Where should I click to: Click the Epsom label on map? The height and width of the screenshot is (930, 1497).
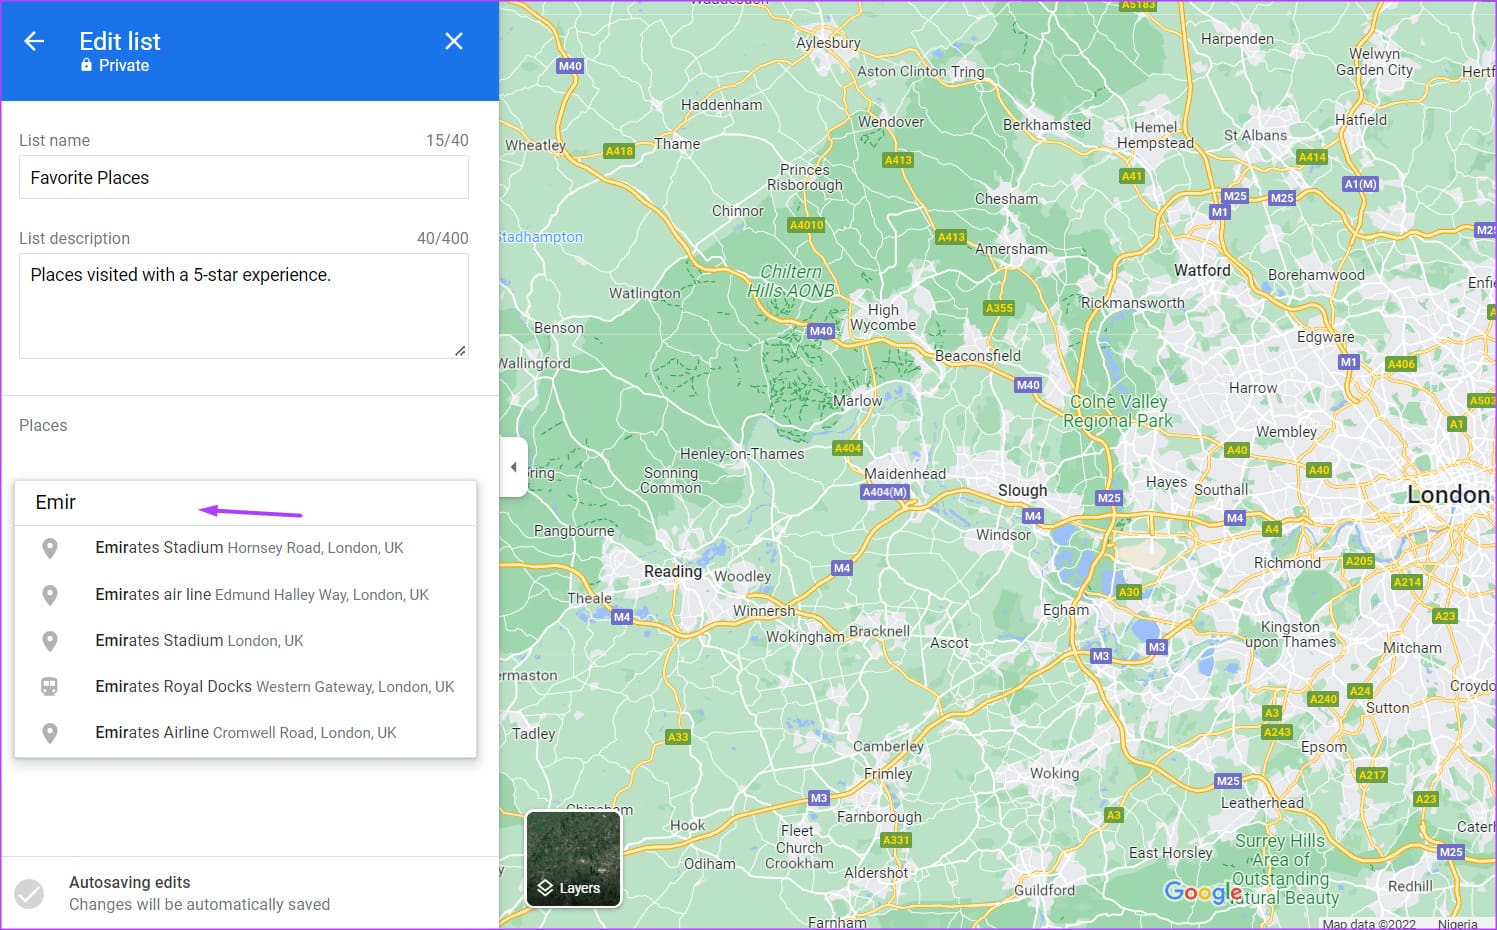click(1324, 747)
